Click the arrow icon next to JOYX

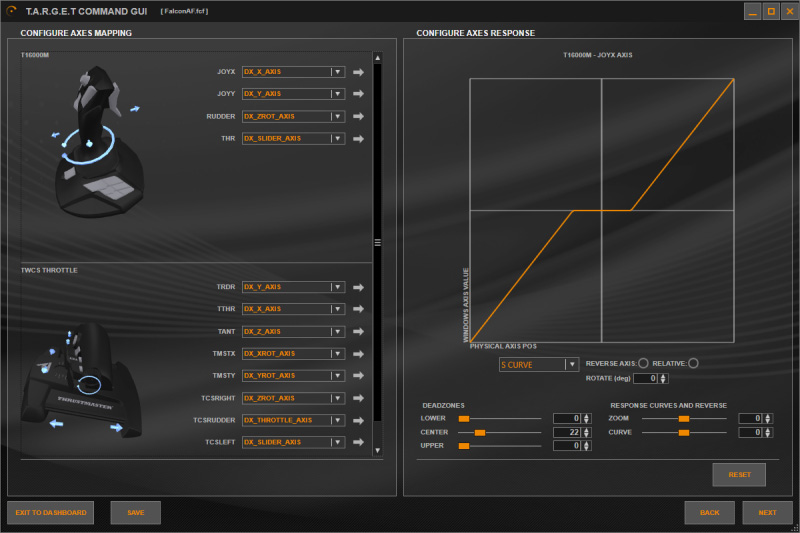(x=358, y=72)
